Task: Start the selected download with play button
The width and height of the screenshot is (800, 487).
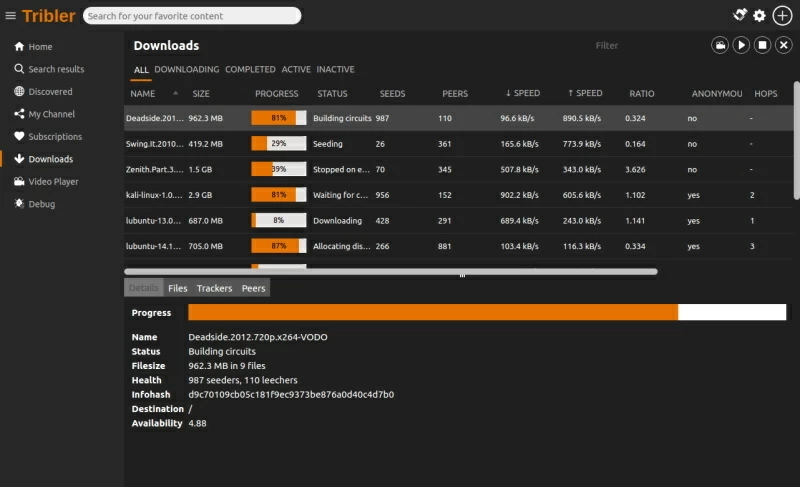Action: [741, 45]
